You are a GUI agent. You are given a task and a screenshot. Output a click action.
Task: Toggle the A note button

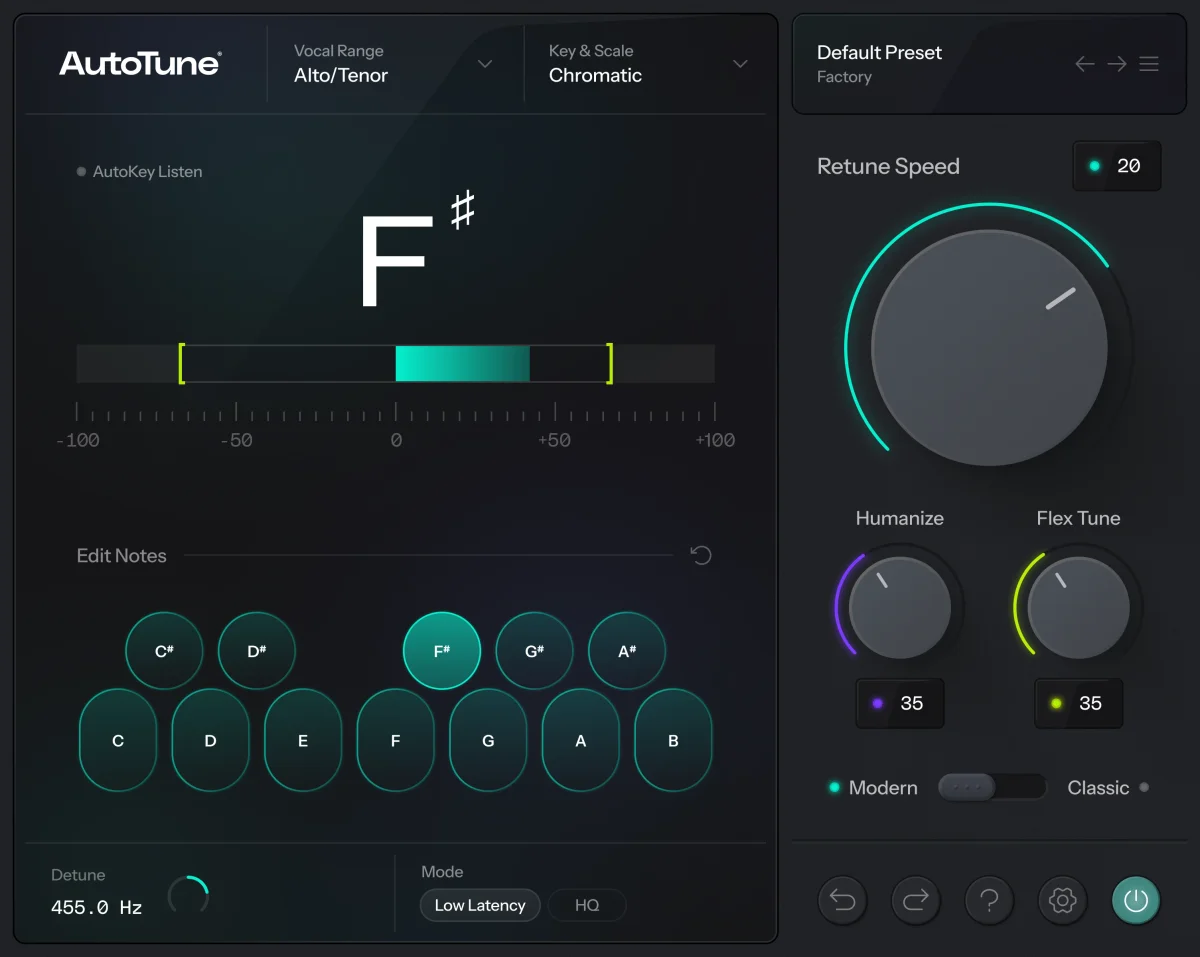click(581, 741)
